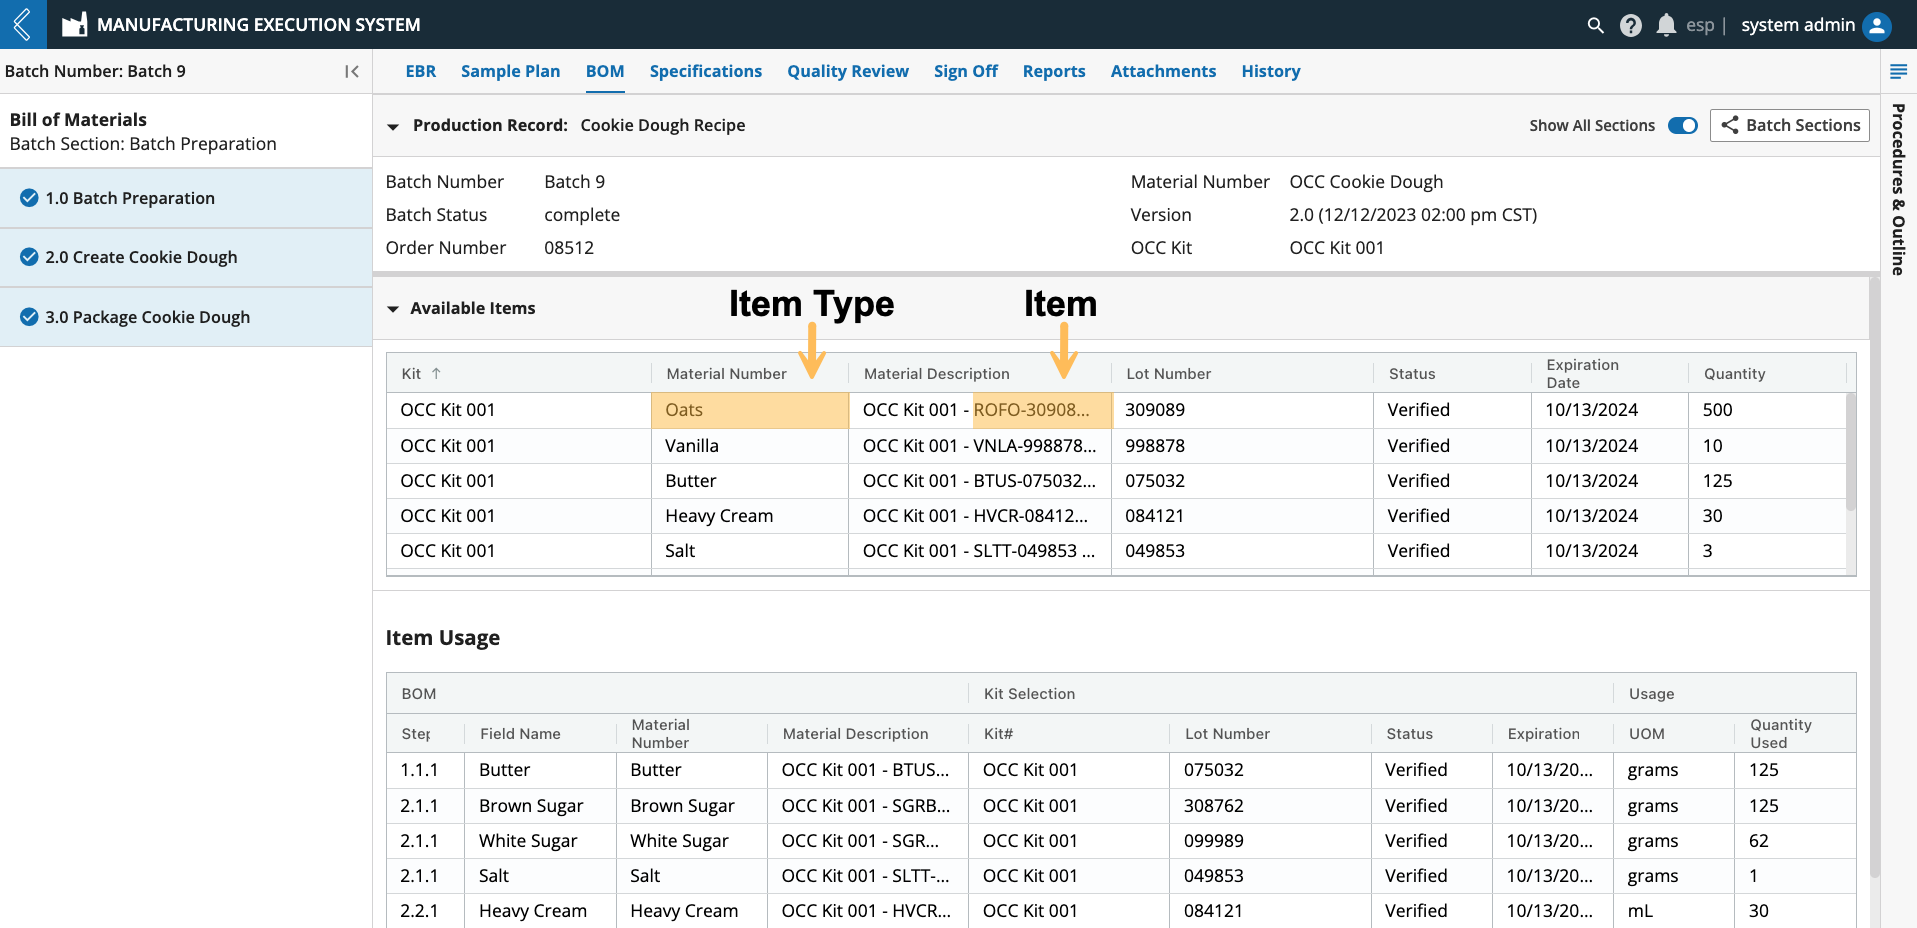Open the Specifications tab

(x=706, y=71)
